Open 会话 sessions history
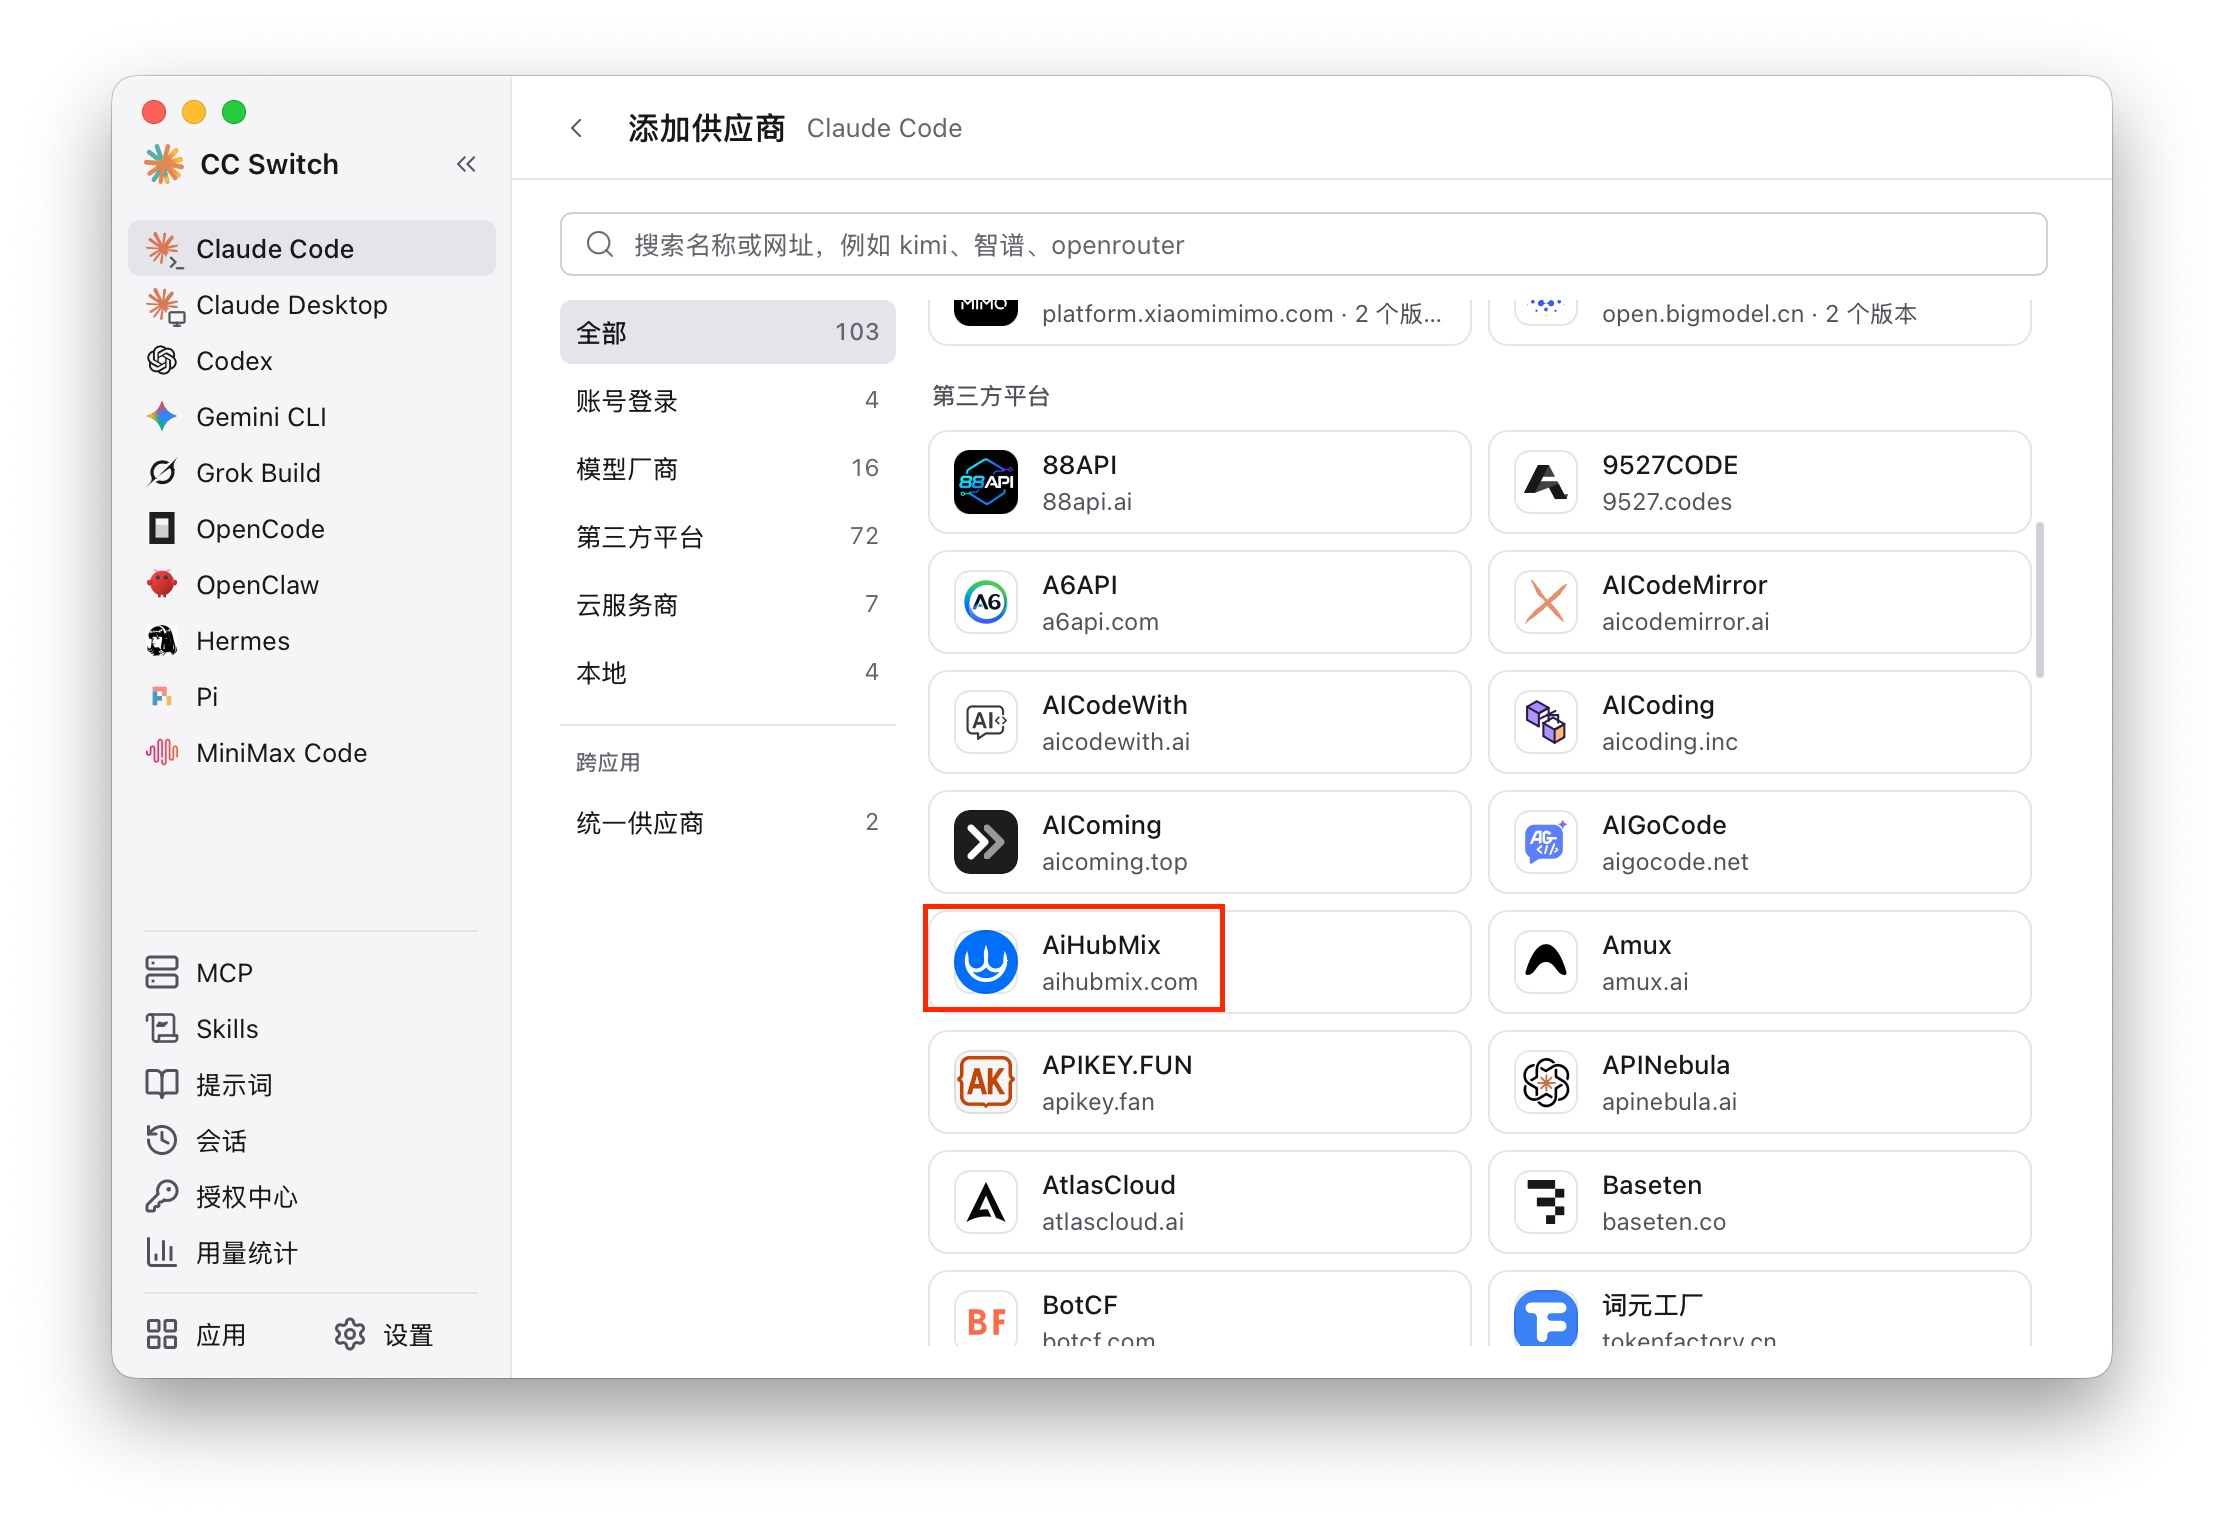Screen dimensions: 2224x1526 312,1141
